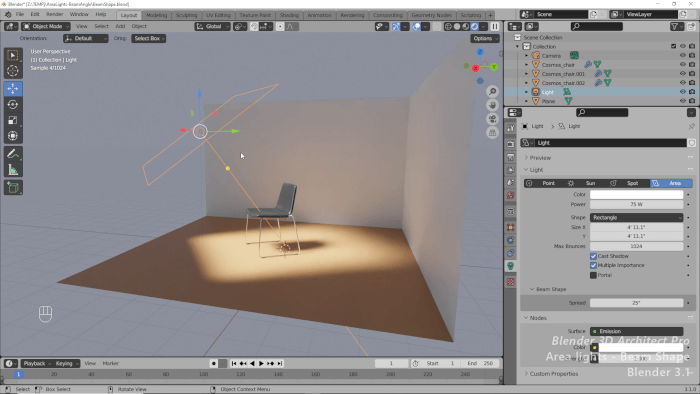The height and width of the screenshot is (394, 700).
Task: Toggle camera view icon
Action: (492, 119)
